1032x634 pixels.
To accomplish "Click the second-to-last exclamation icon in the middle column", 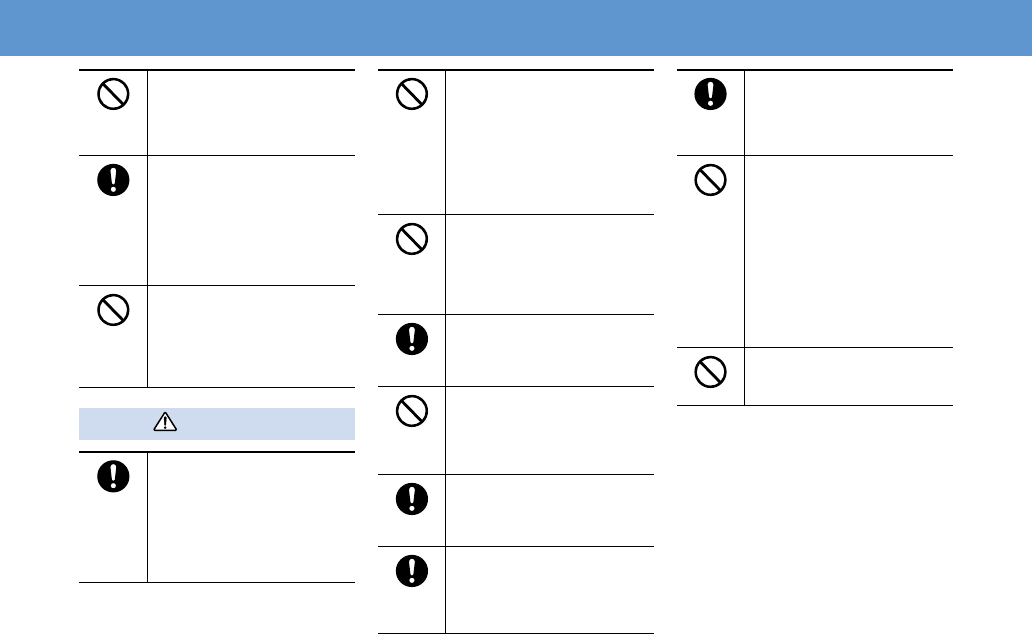I will 412,498.
